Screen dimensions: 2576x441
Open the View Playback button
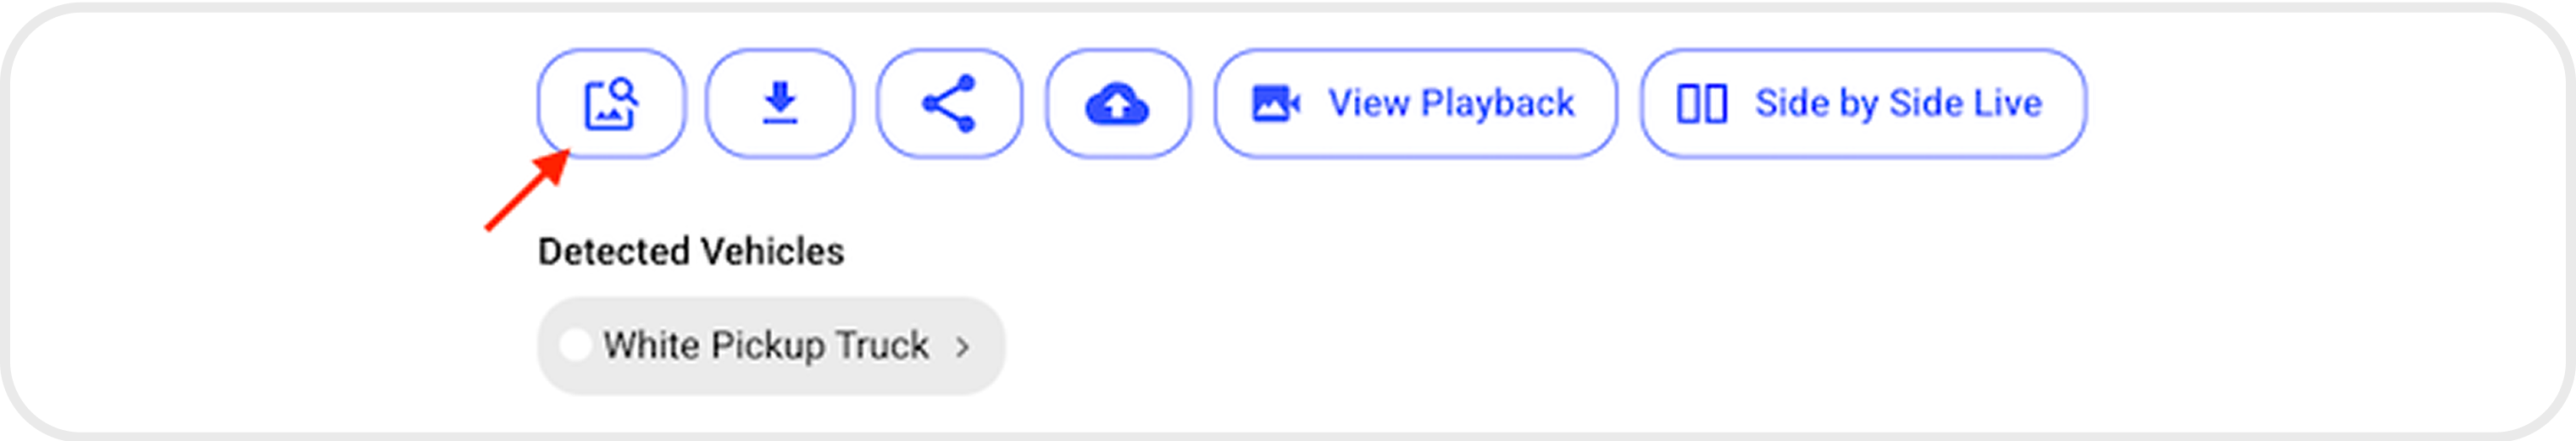click(x=1415, y=103)
